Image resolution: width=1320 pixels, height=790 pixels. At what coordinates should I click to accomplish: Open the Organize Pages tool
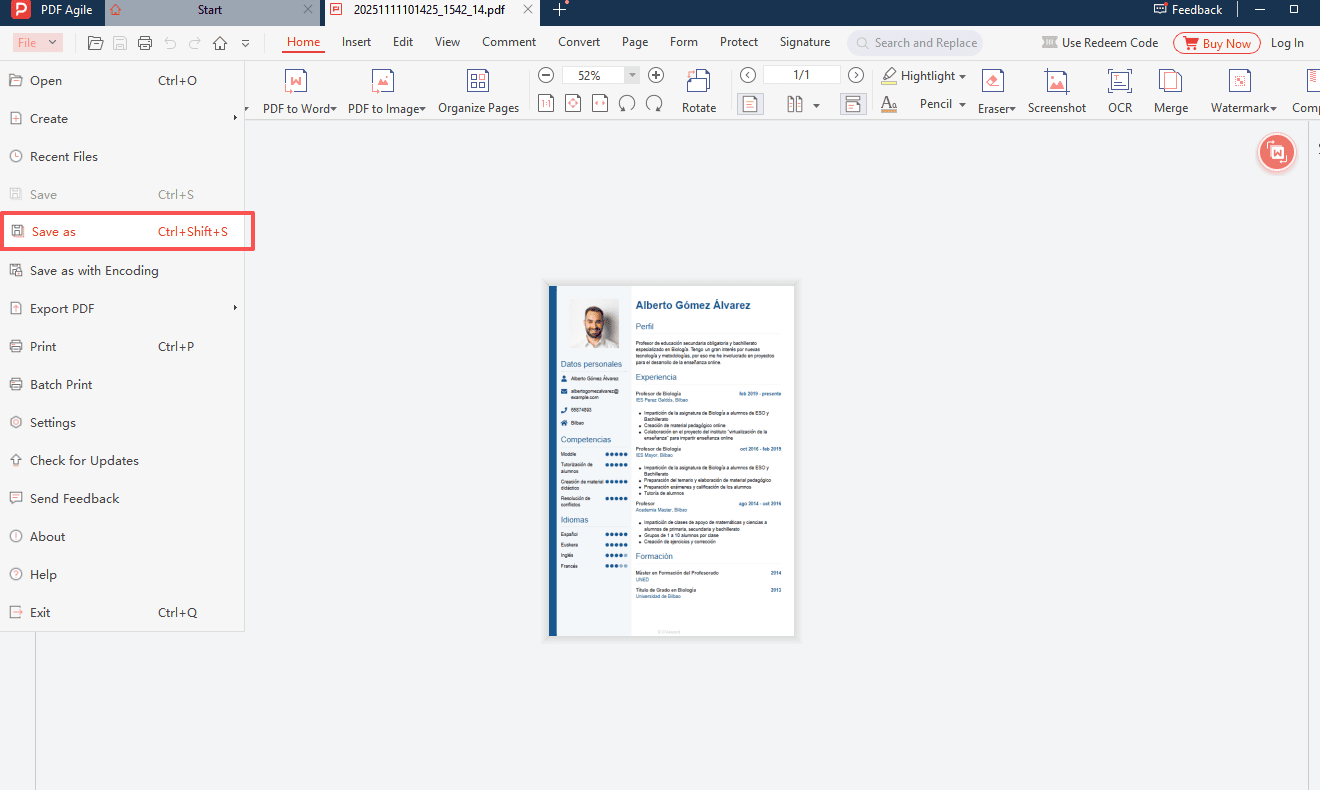(477, 88)
